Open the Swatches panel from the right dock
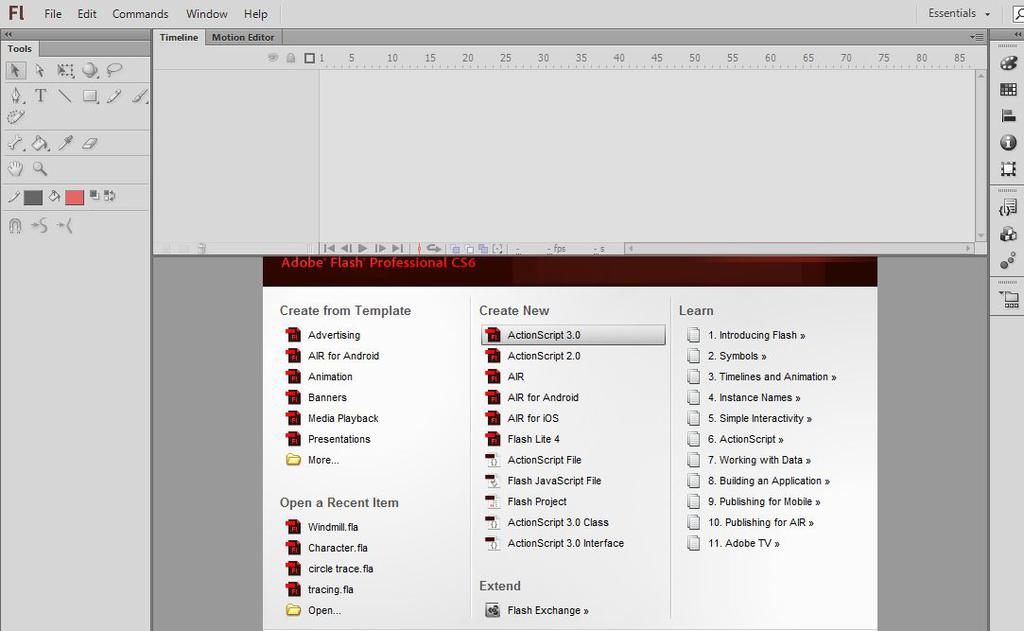This screenshot has width=1024, height=631. coord(1009,90)
